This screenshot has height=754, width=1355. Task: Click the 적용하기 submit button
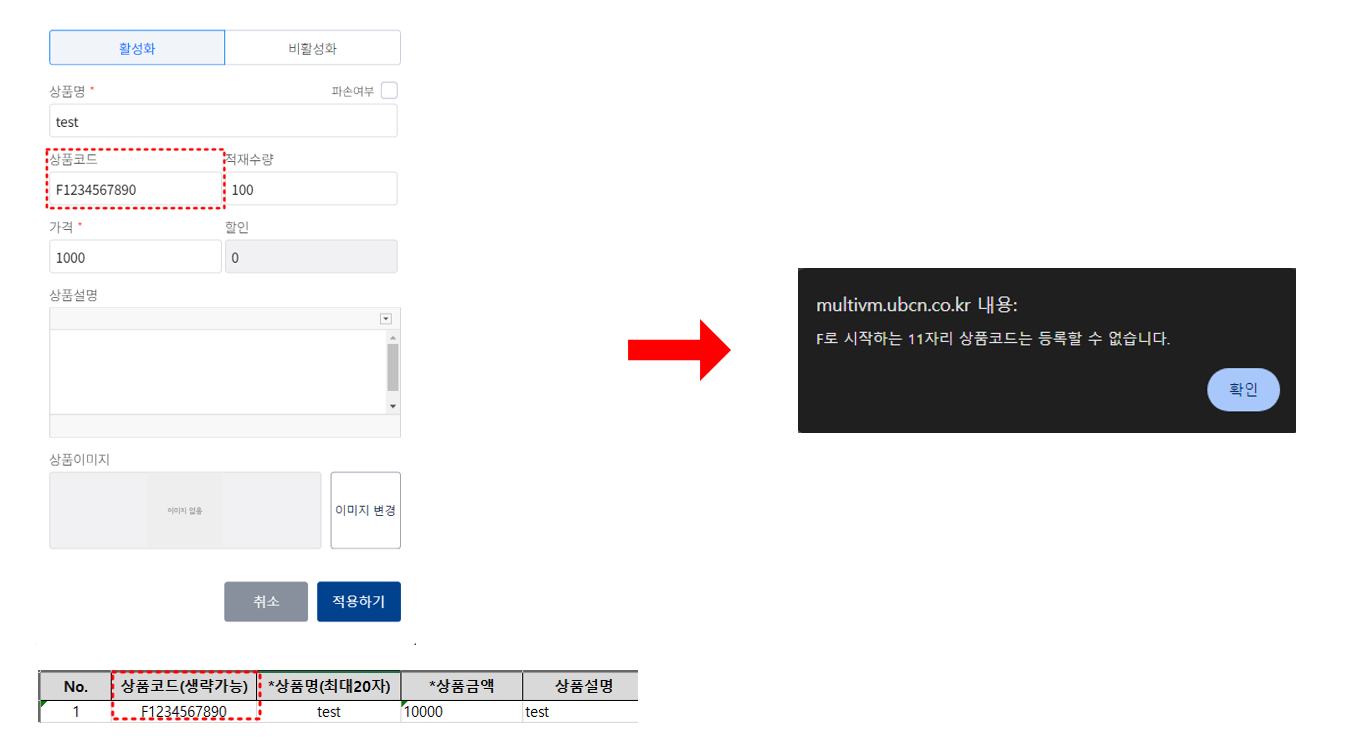tap(358, 601)
